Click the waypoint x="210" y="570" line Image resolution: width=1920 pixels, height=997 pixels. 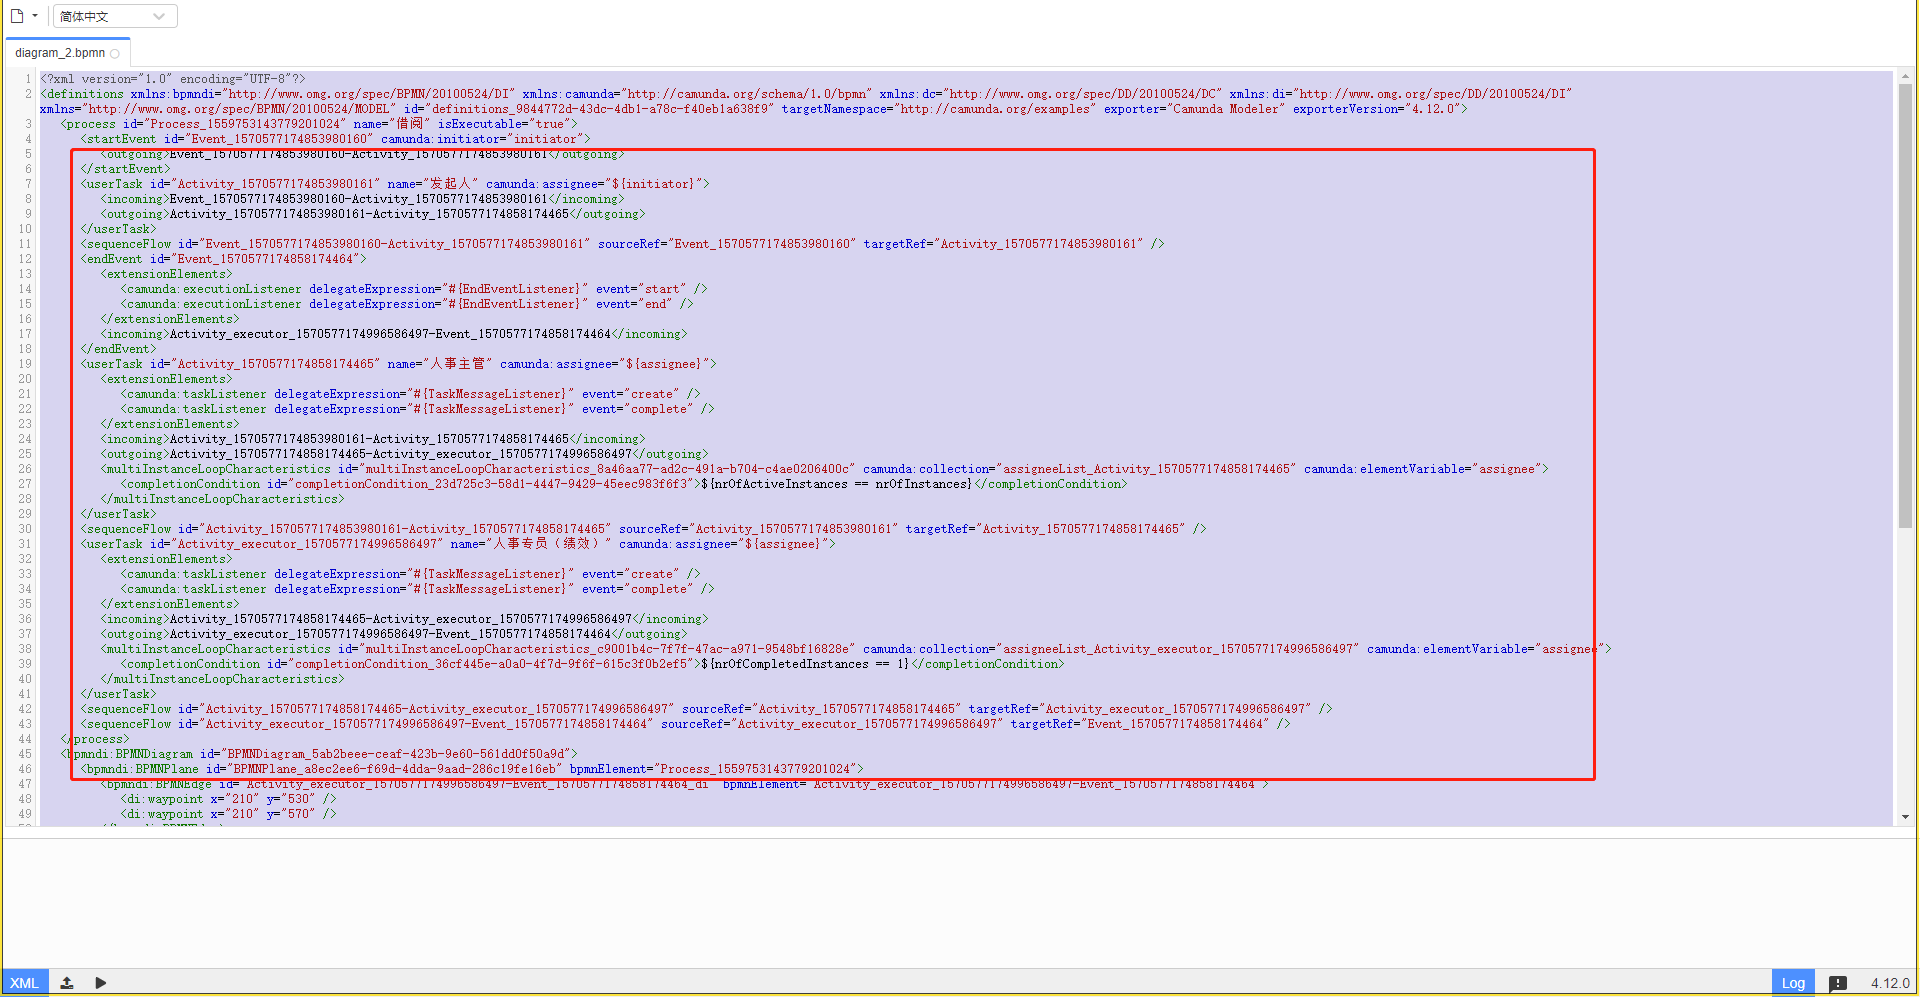tap(229, 814)
